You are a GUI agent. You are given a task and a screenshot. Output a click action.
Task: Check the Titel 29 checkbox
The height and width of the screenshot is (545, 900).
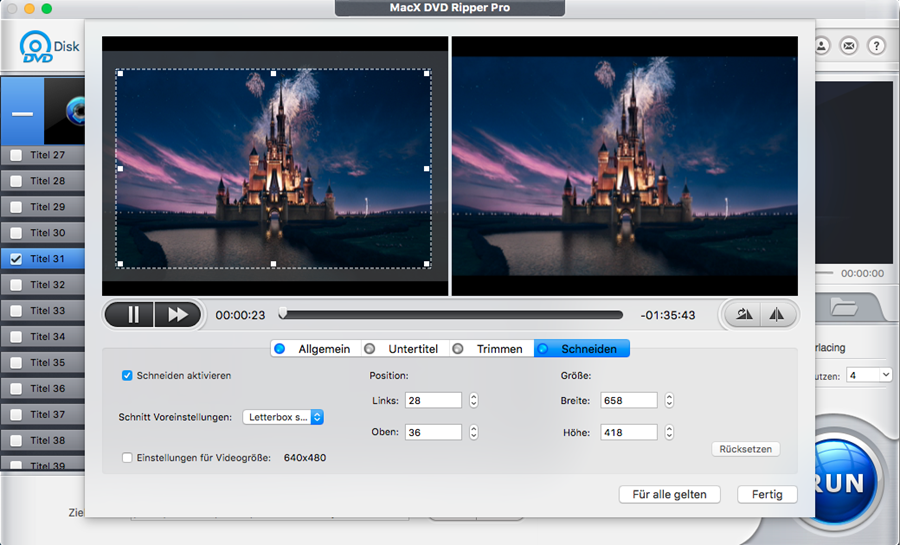[x=16, y=207]
